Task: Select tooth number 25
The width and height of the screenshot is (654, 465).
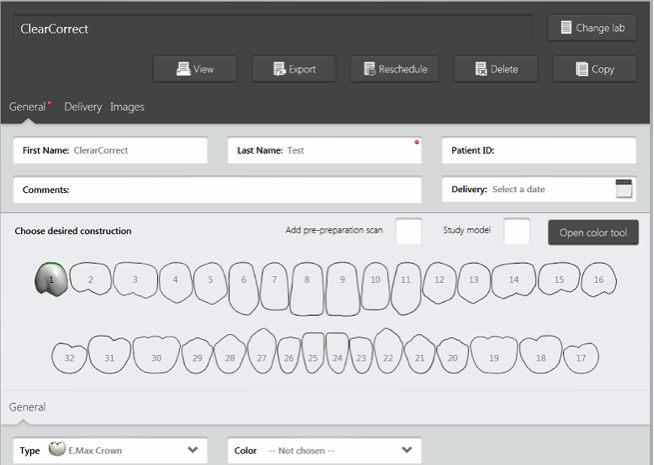Action: point(313,353)
